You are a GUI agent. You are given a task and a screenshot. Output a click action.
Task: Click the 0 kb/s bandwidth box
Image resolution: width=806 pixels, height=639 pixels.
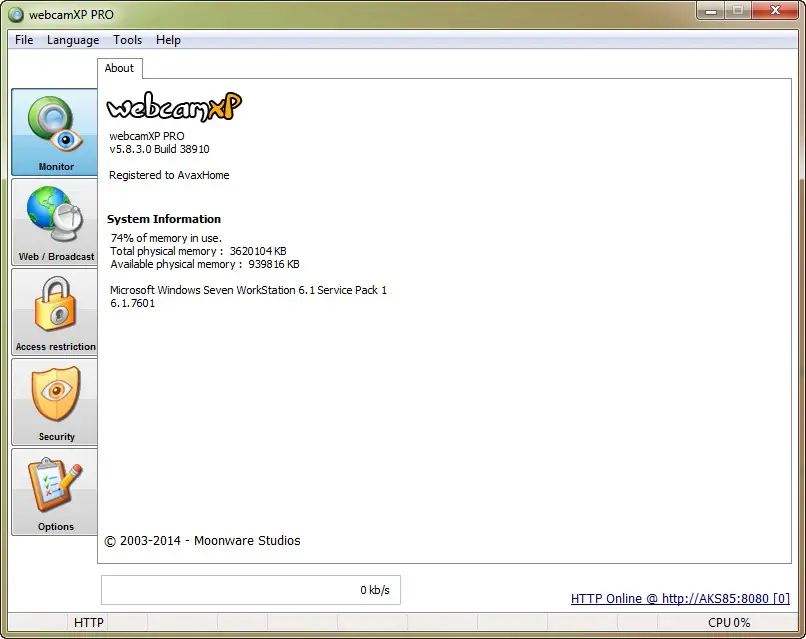251,590
